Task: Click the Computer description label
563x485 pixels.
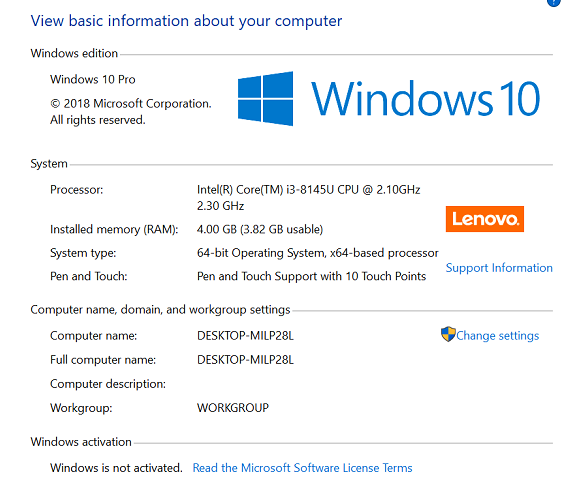Action: [x=108, y=384]
